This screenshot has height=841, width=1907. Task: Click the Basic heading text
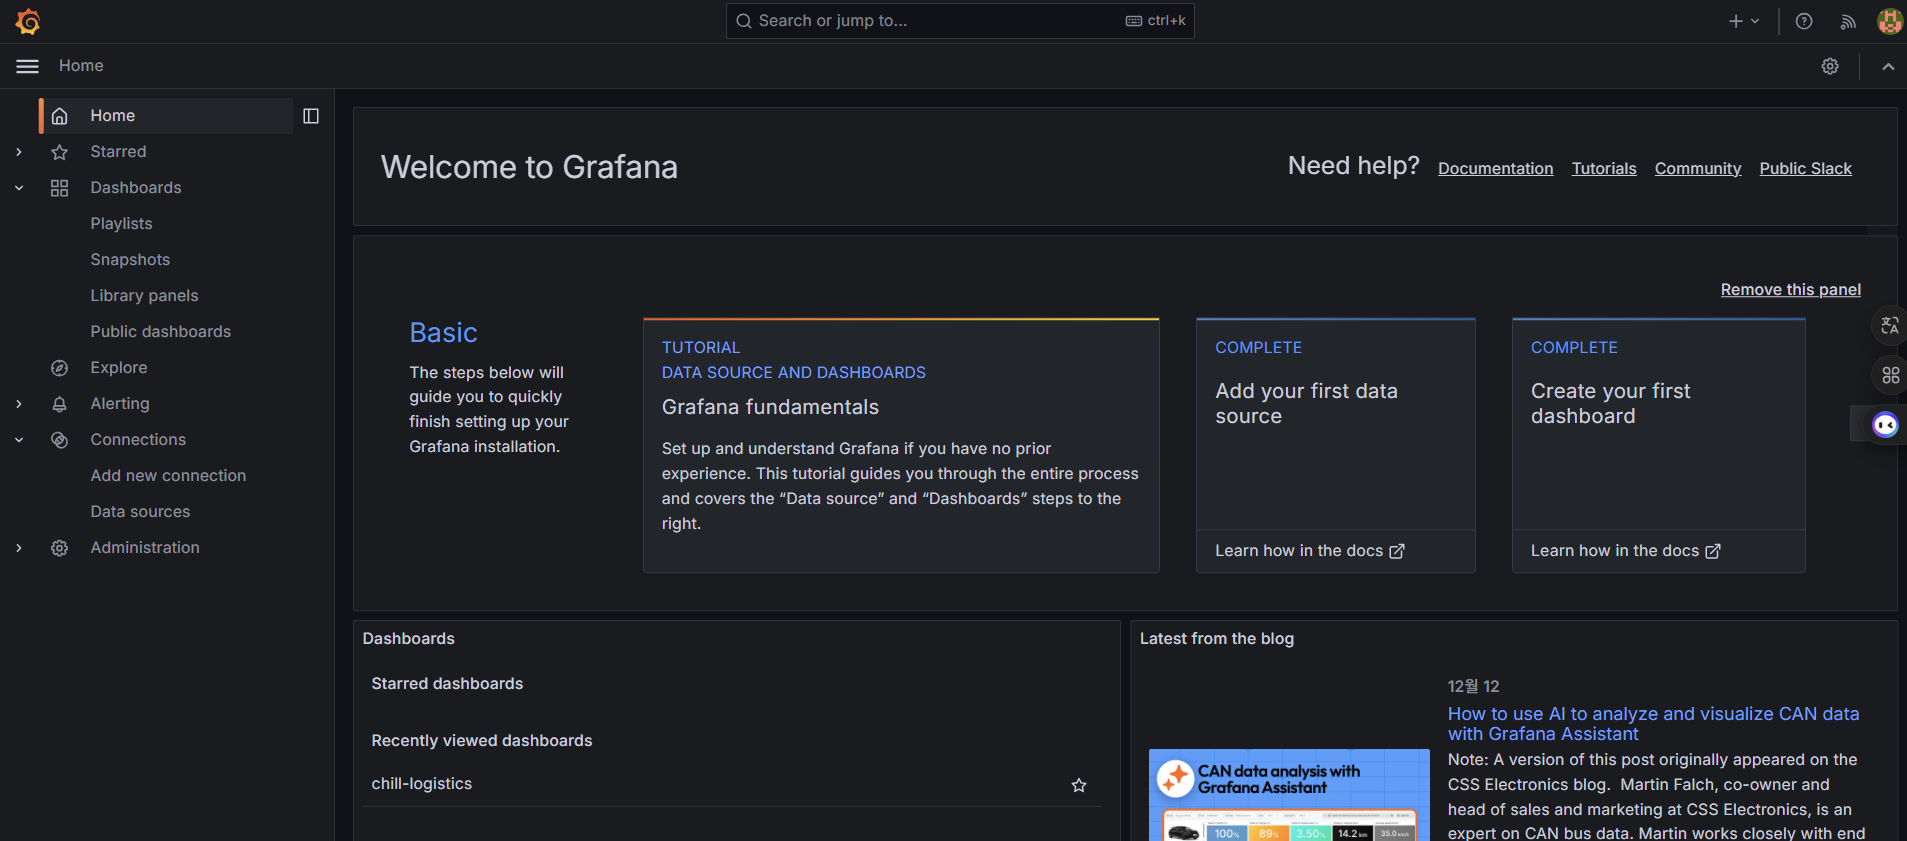(443, 333)
